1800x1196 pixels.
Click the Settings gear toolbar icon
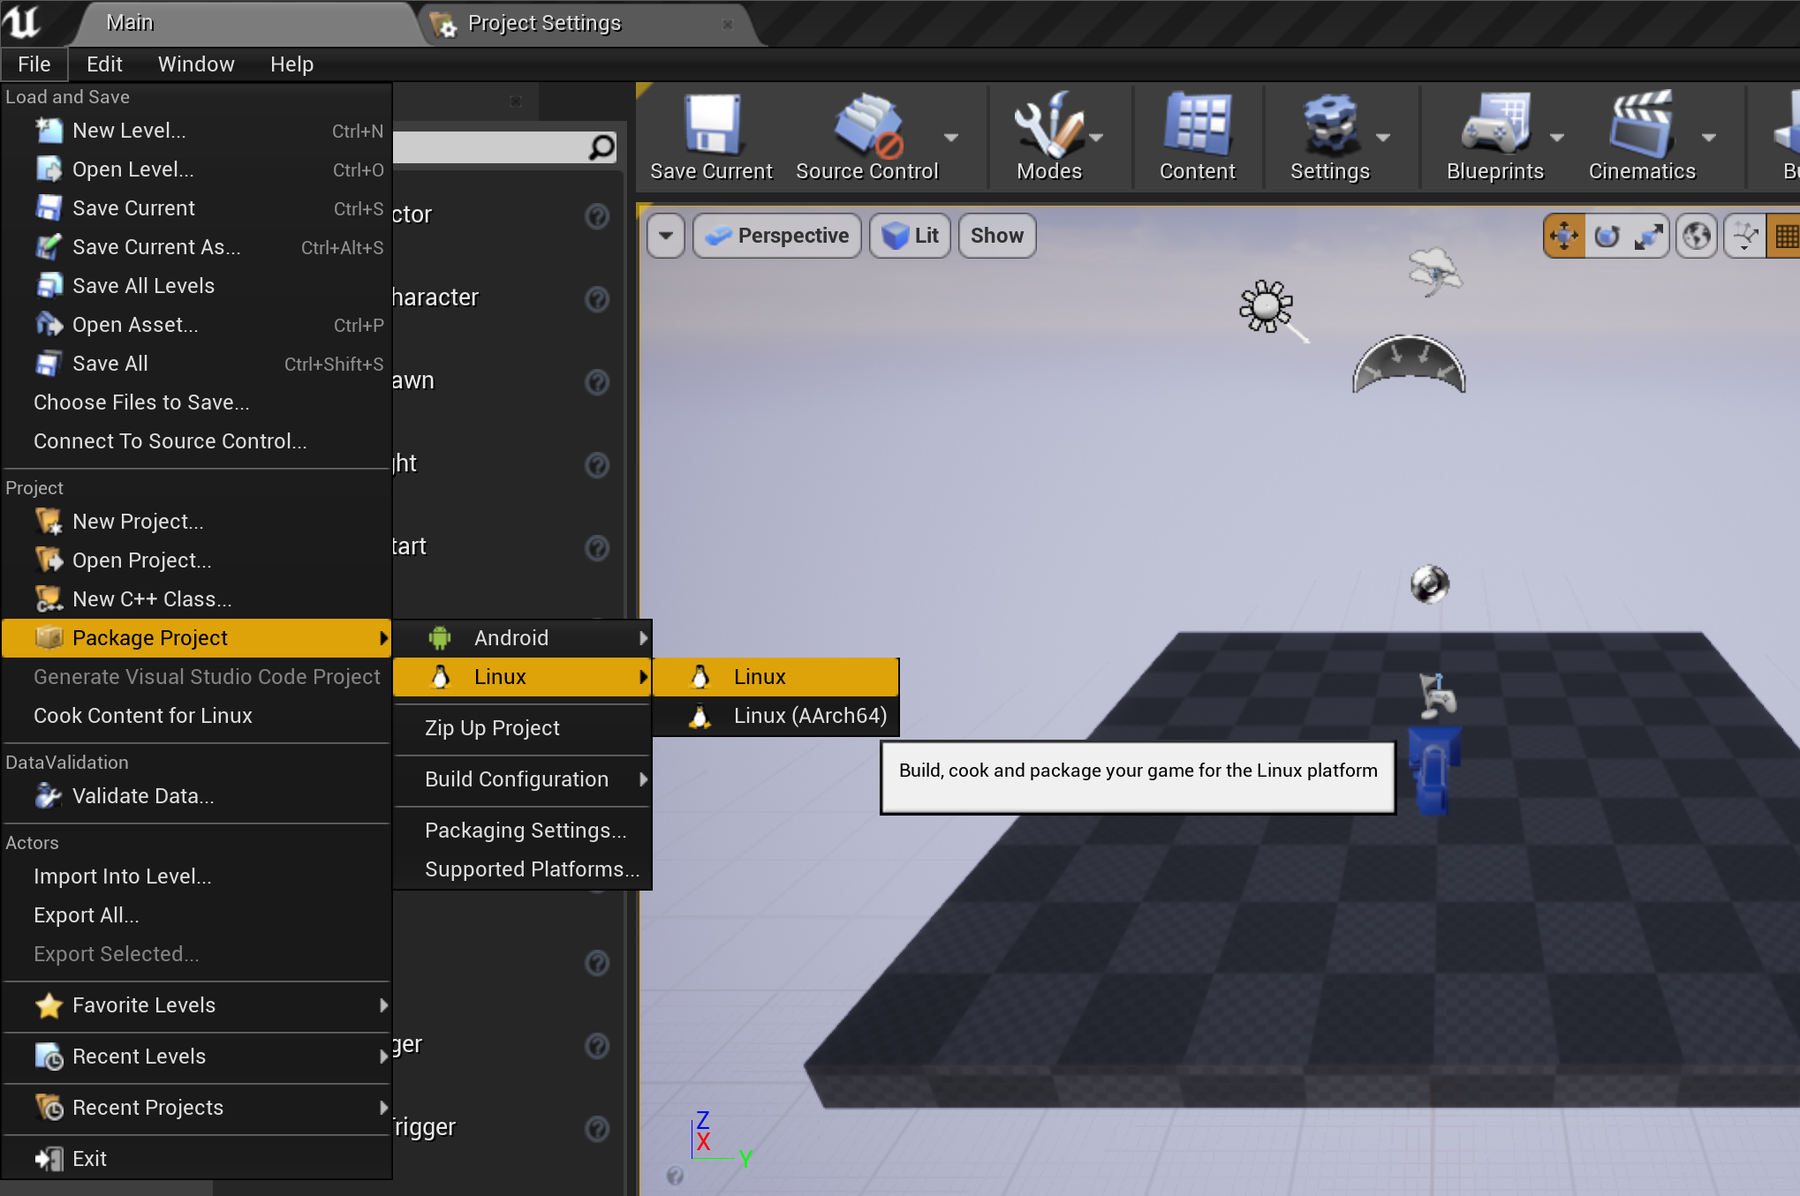pos(1330,125)
